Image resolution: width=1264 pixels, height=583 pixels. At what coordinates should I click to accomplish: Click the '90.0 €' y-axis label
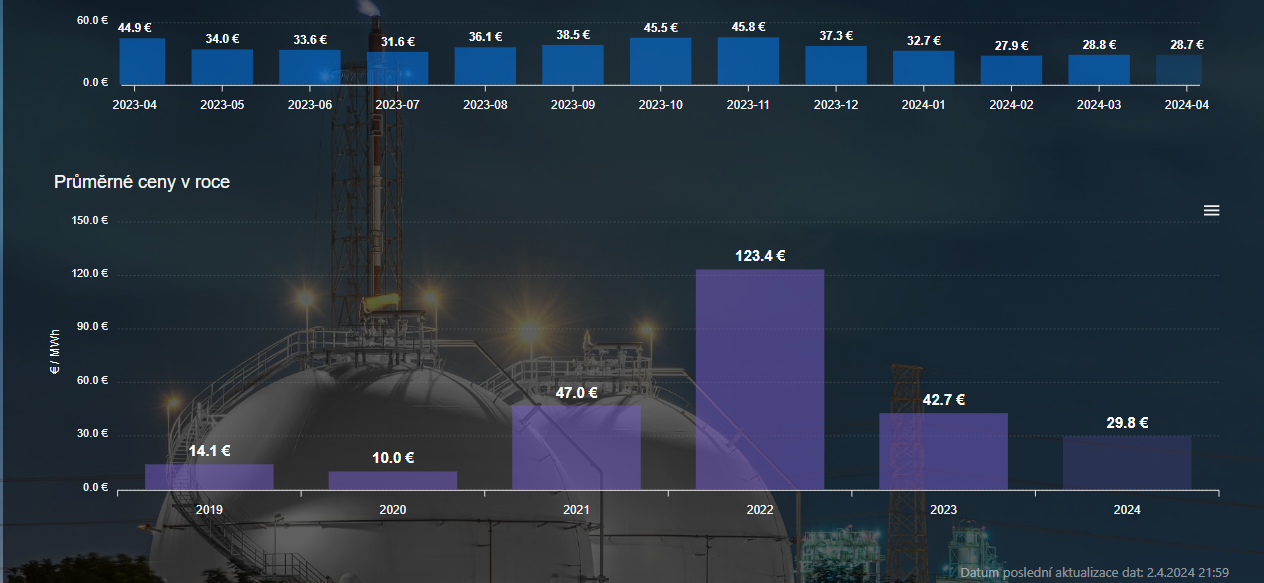tap(93, 328)
